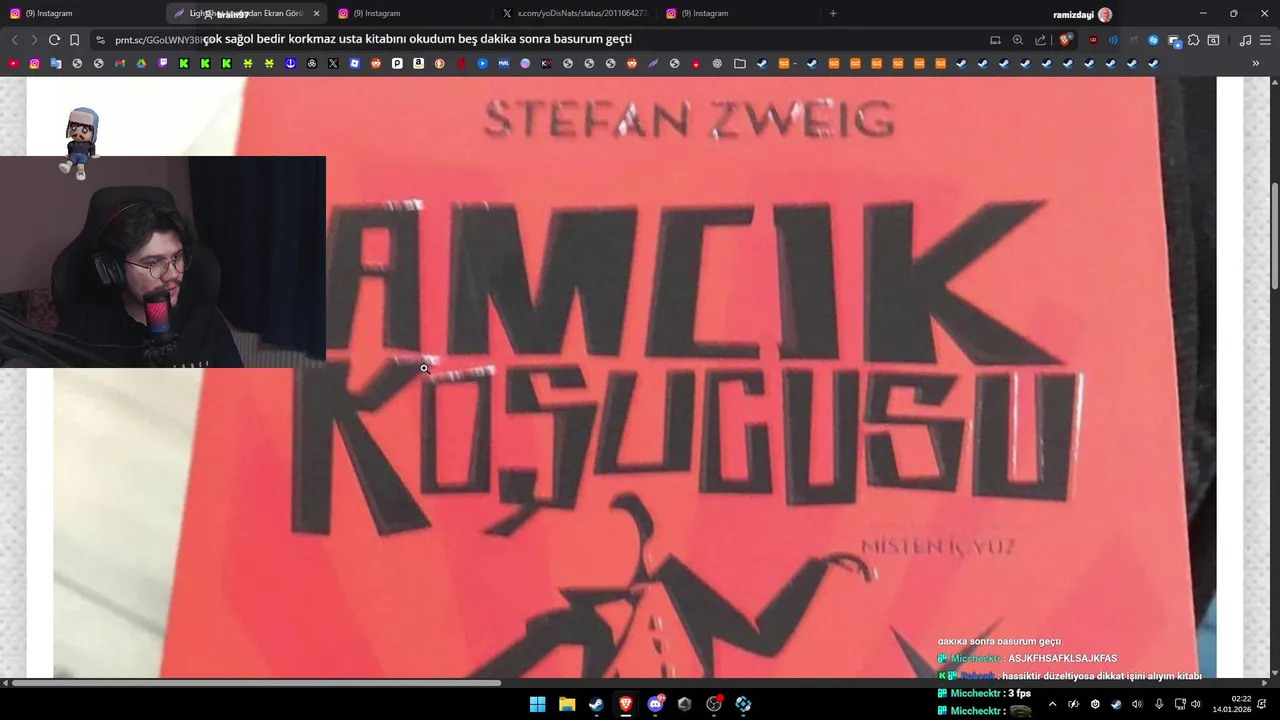Go back to the previous page
The height and width of the screenshot is (720, 1280).
14,40
